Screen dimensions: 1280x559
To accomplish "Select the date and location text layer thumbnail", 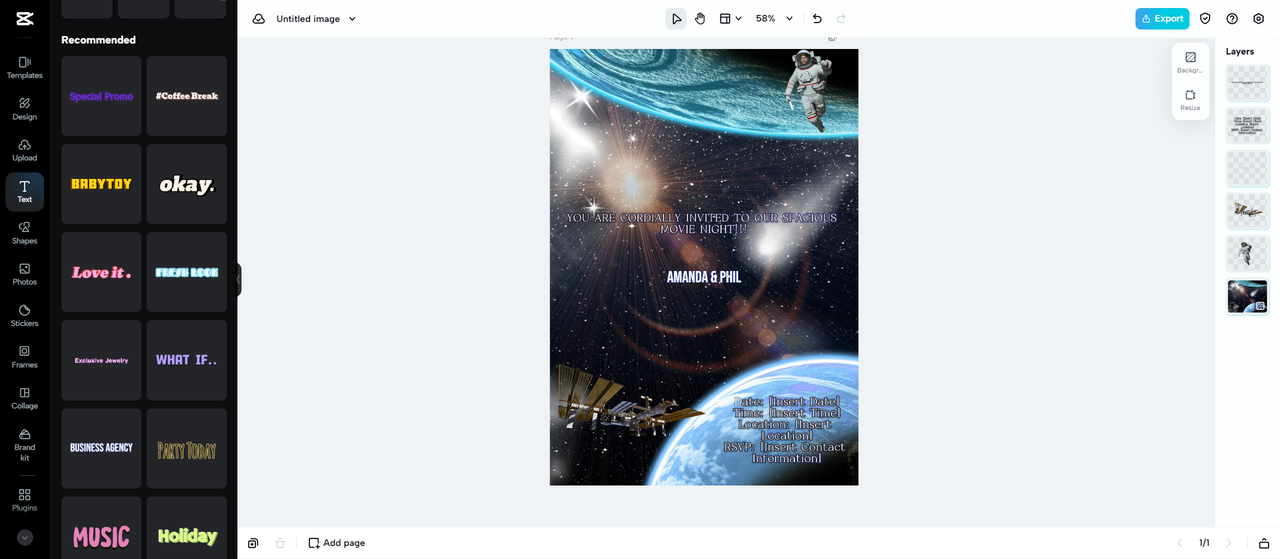I will (1248, 126).
